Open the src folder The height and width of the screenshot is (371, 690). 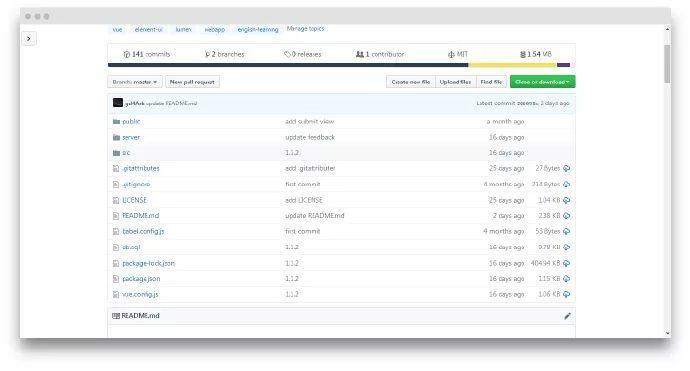click(x=126, y=153)
